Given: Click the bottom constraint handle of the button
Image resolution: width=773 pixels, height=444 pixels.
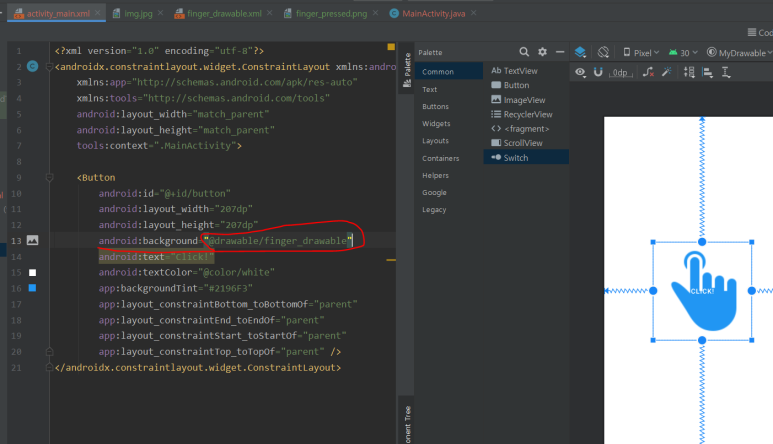Looking at the screenshot, I should click(x=702, y=340).
